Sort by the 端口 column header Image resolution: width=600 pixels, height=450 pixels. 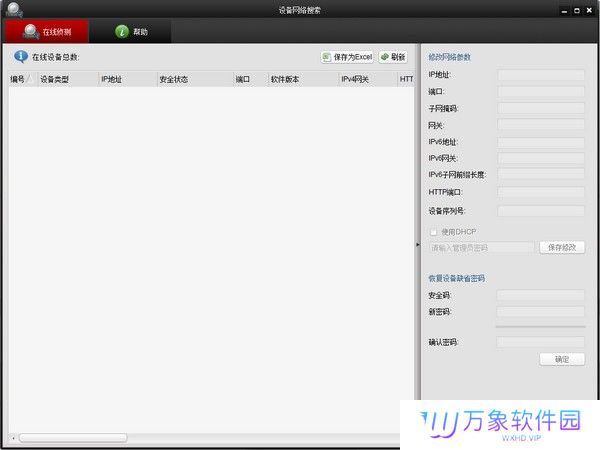[x=250, y=79]
